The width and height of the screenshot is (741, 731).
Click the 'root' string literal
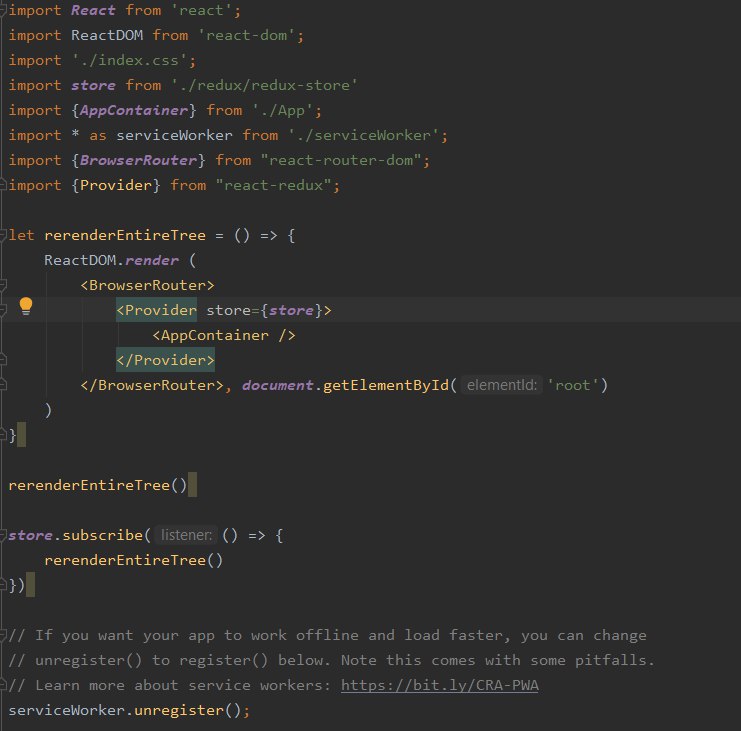(573, 385)
